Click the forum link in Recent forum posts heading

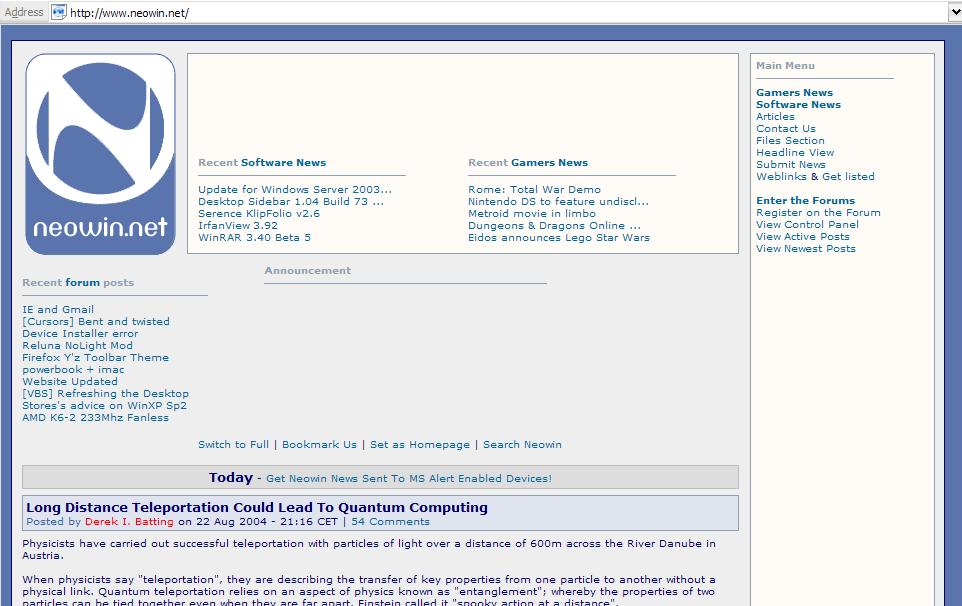pyautogui.click(x=82, y=283)
